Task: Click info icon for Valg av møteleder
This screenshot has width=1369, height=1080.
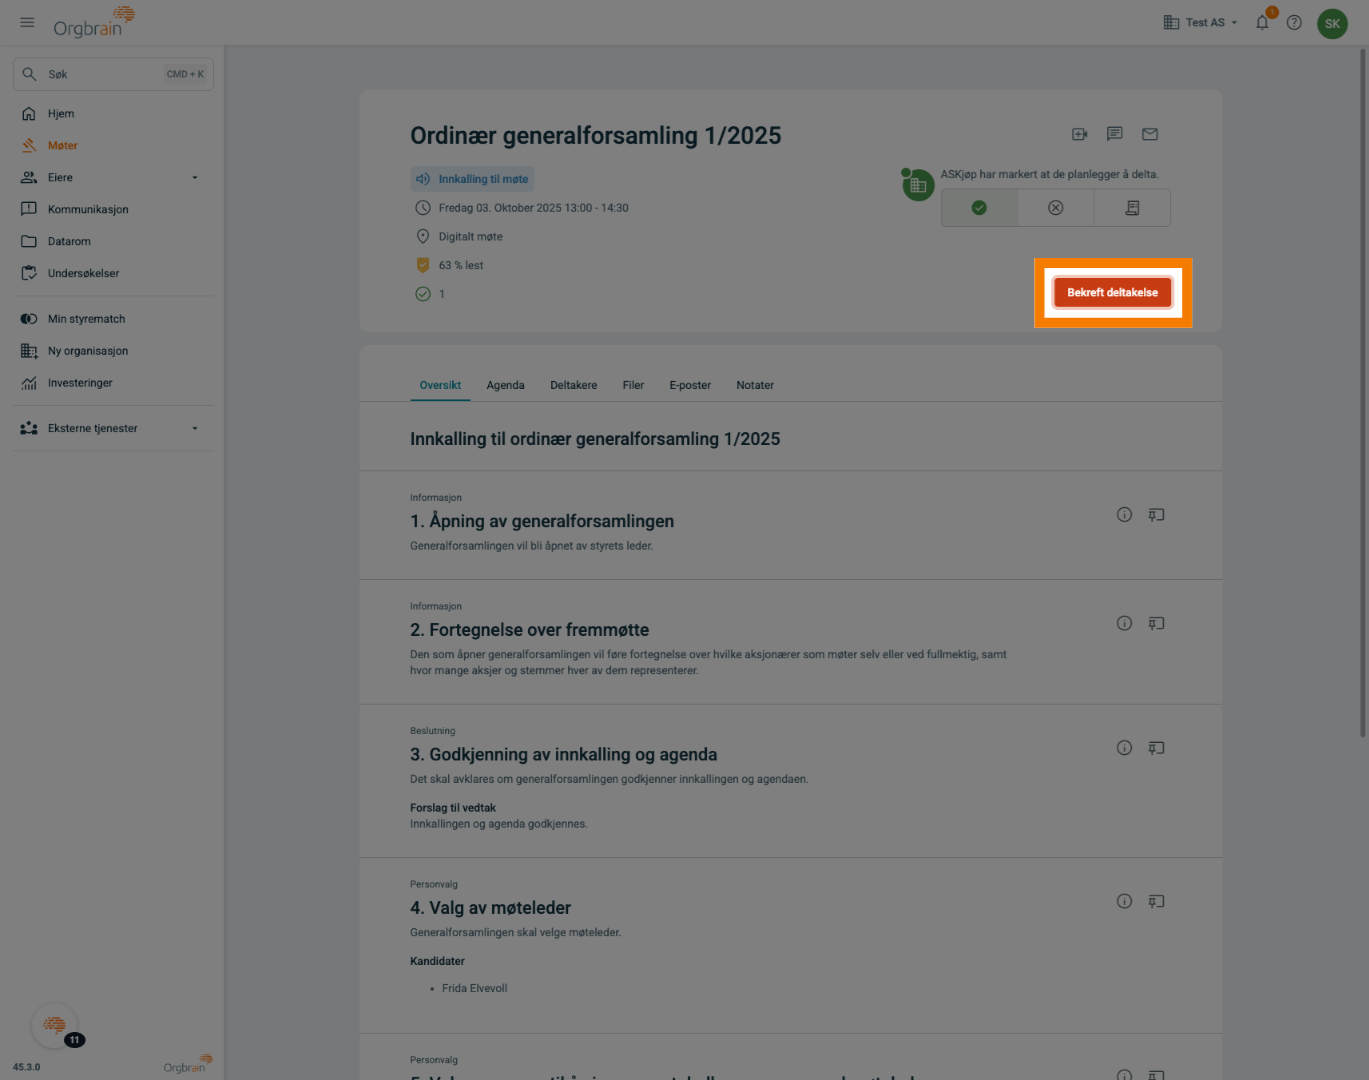Action: click(1124, 902)
